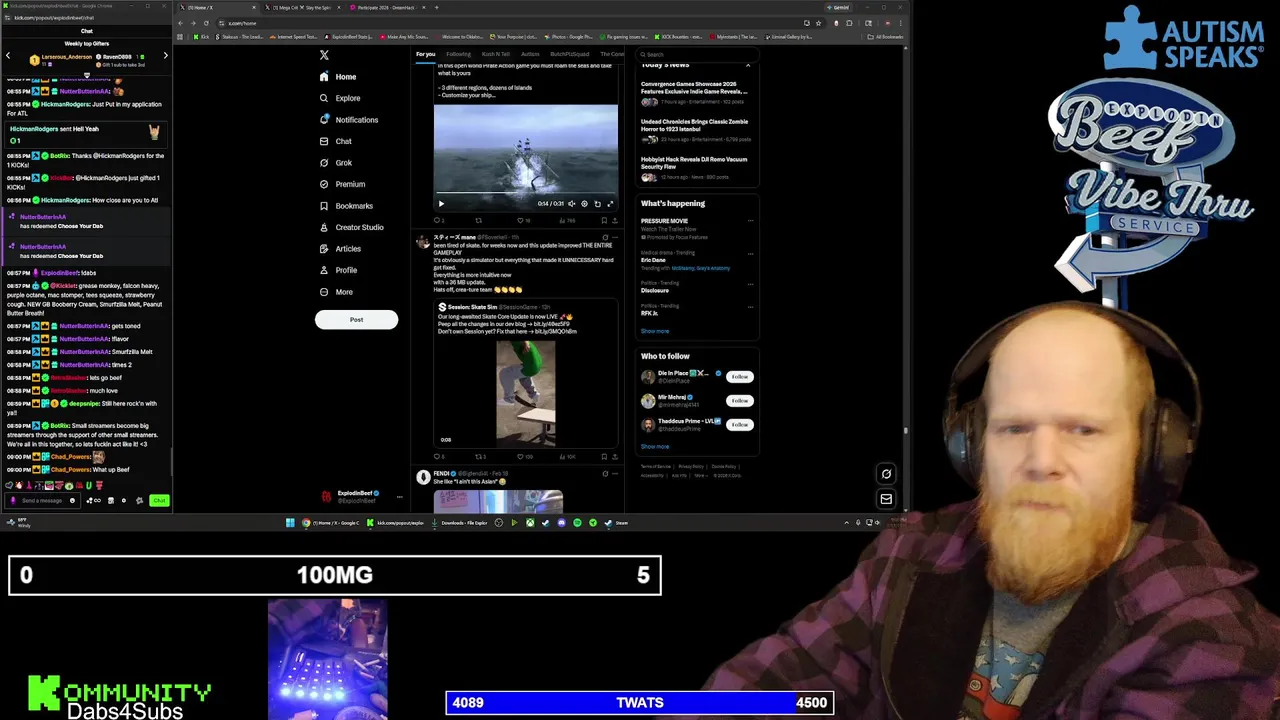
Task: Open Bookmarks in X sidebar
Action: point(346,206)
